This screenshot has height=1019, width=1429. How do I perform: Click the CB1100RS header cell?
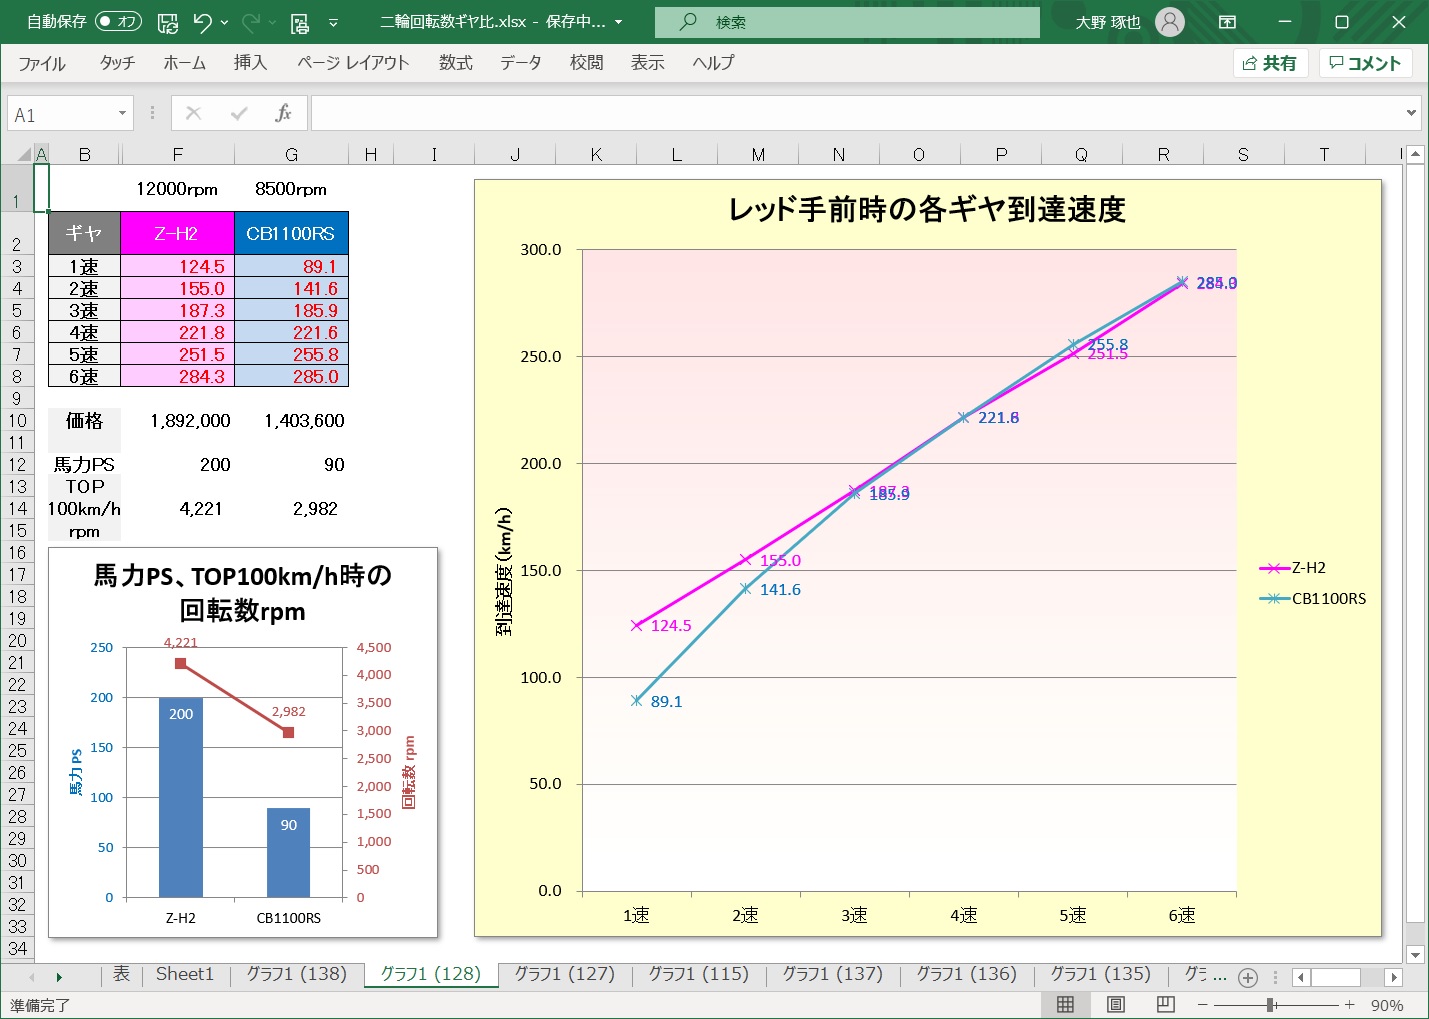coord(291,233)
